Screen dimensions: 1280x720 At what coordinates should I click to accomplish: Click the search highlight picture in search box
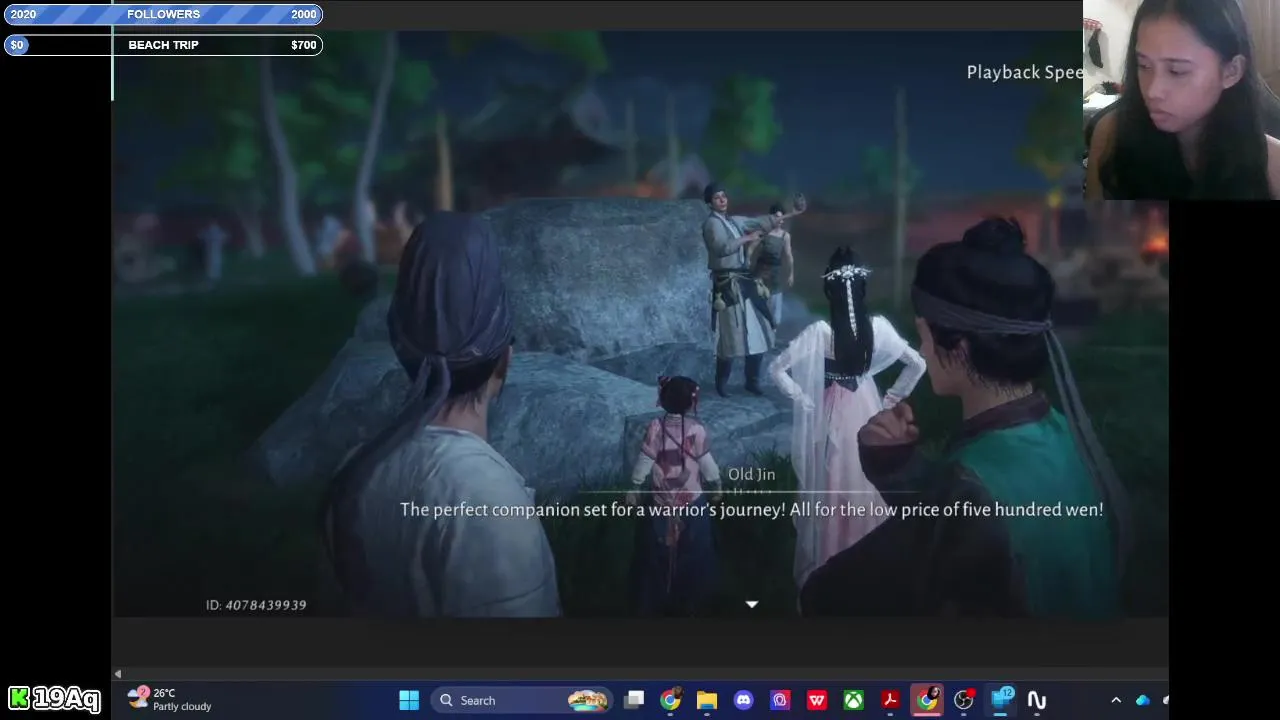(x=587, y=700)
